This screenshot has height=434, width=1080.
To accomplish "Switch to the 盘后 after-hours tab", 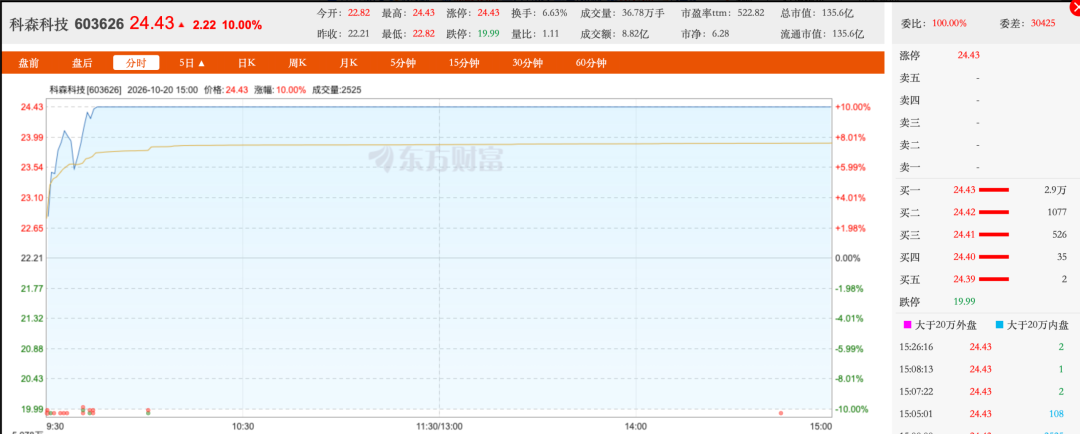I will (82, 63).
